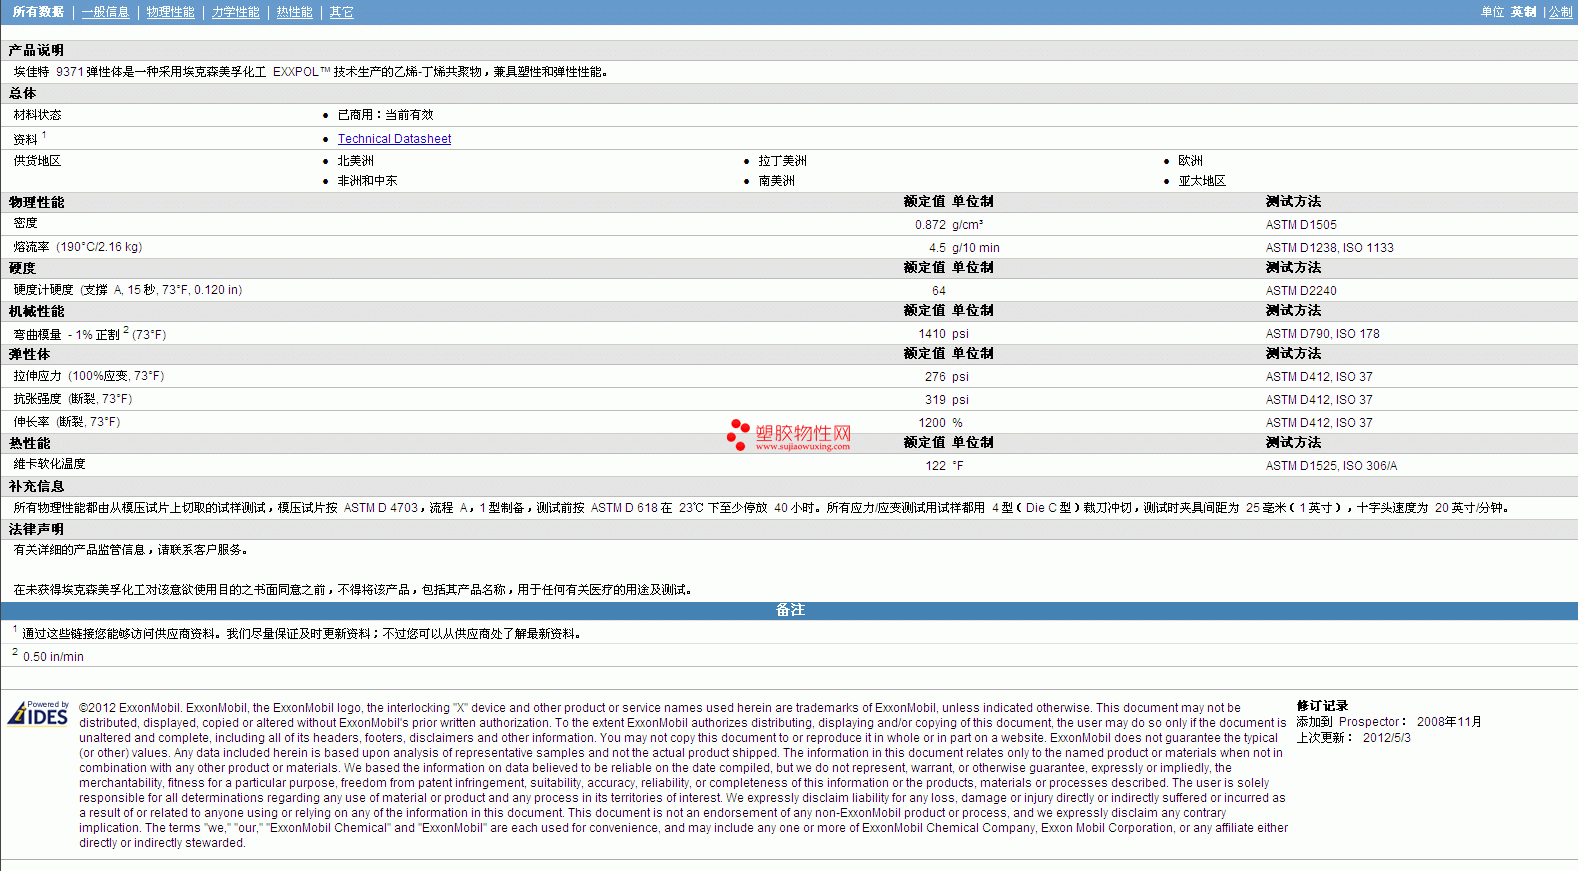
Task: Click the date 2008年11月
Action: pos(1449,722)
